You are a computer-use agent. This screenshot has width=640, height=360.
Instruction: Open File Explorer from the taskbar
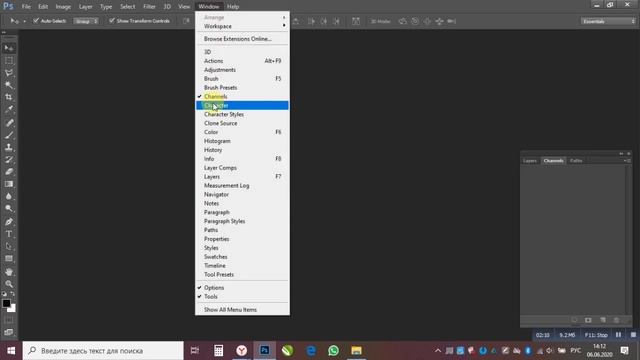tap(356, 351)
